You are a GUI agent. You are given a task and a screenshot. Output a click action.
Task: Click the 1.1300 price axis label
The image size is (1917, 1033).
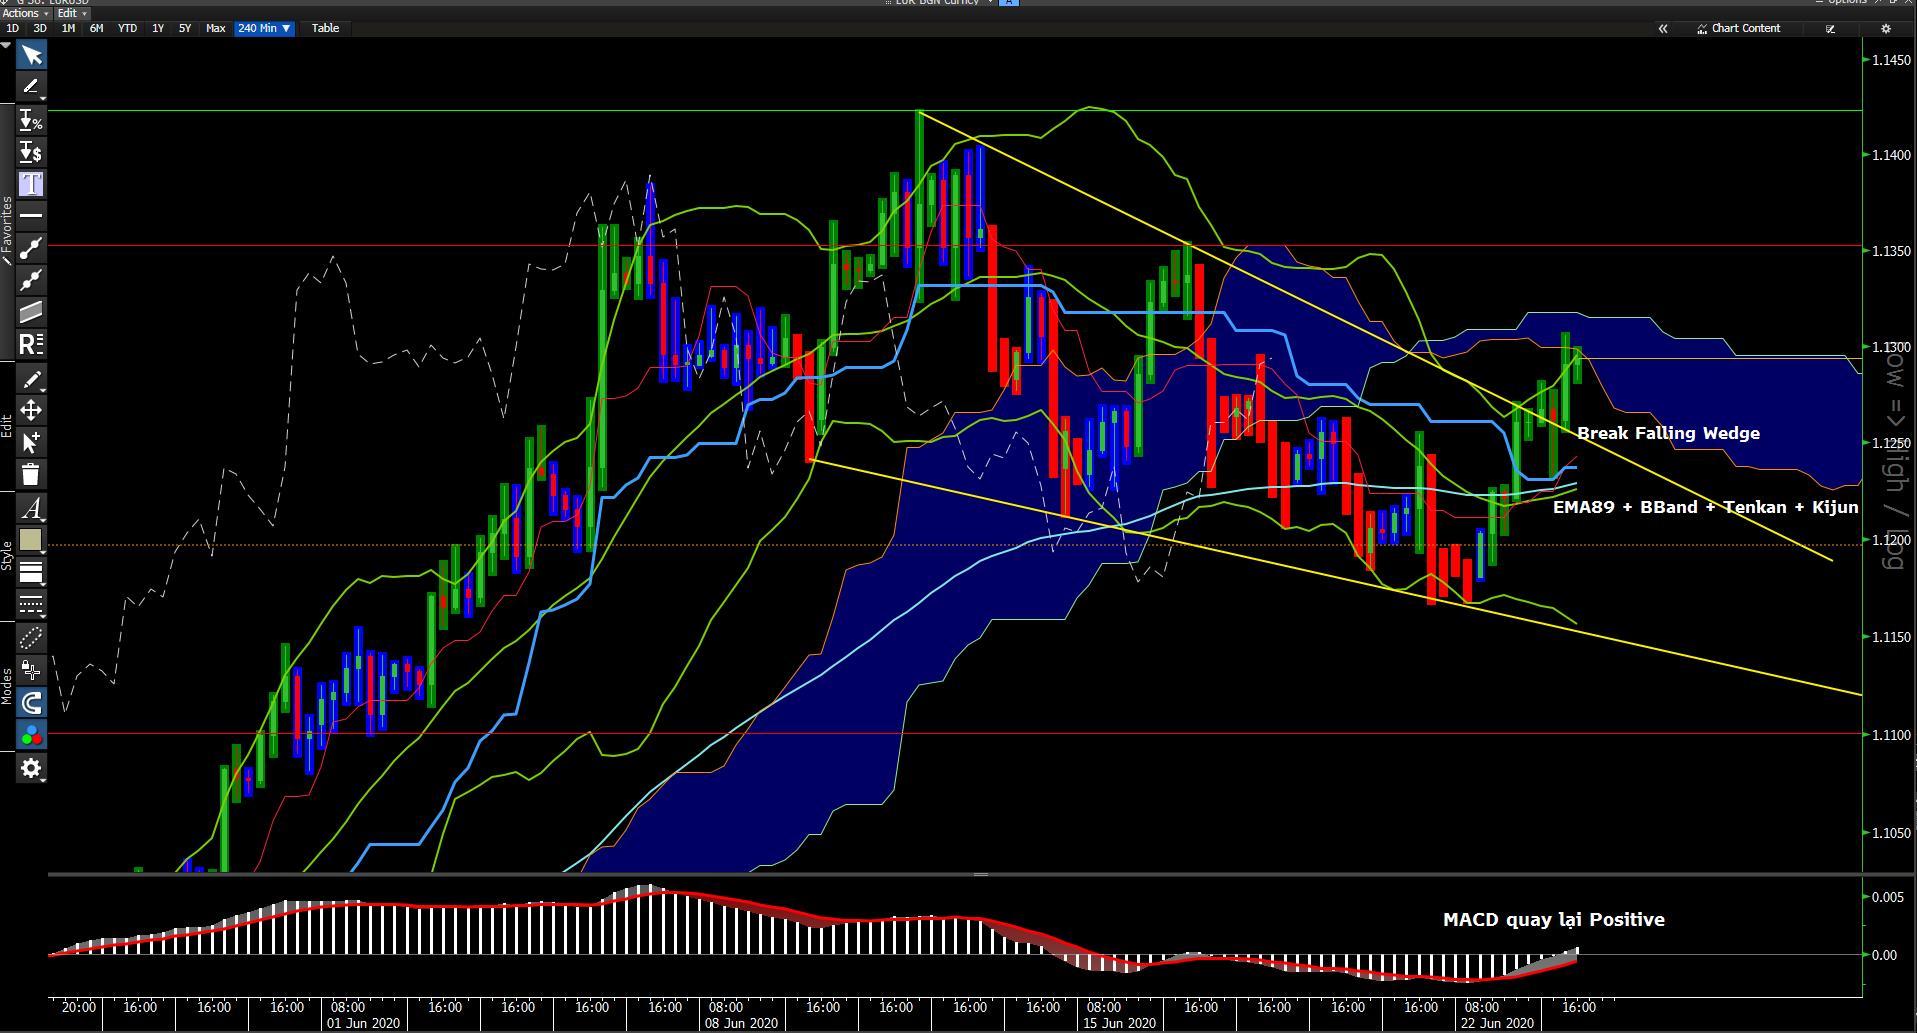pos(1892,348)
